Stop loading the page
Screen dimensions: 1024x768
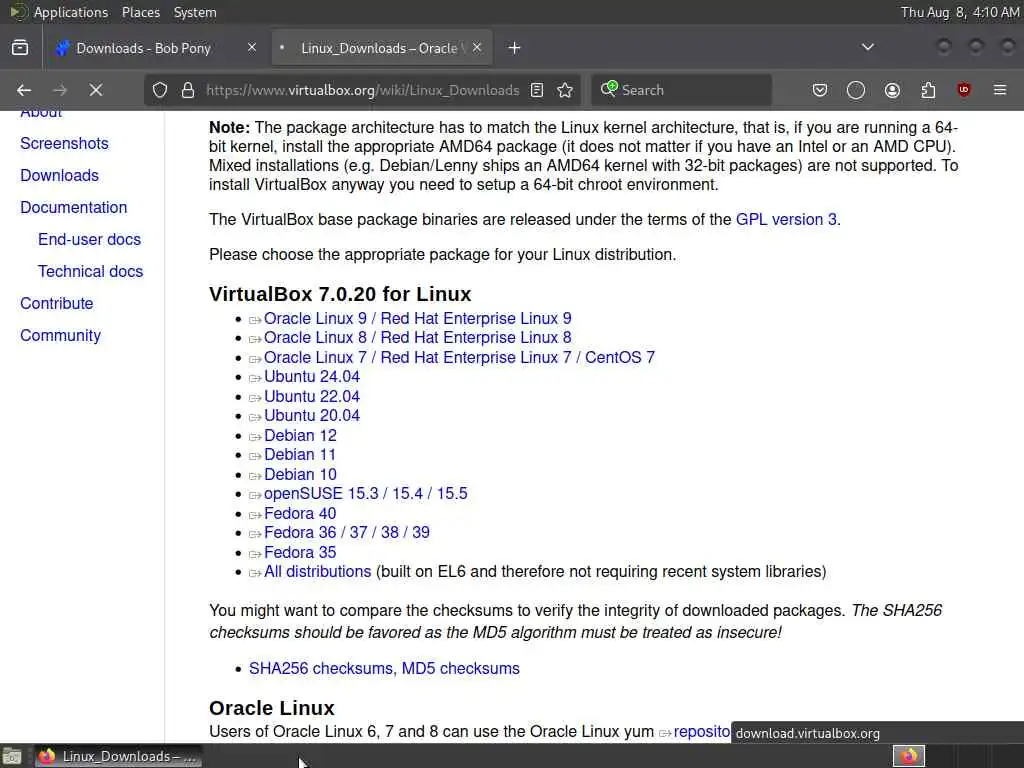(96, 90)
